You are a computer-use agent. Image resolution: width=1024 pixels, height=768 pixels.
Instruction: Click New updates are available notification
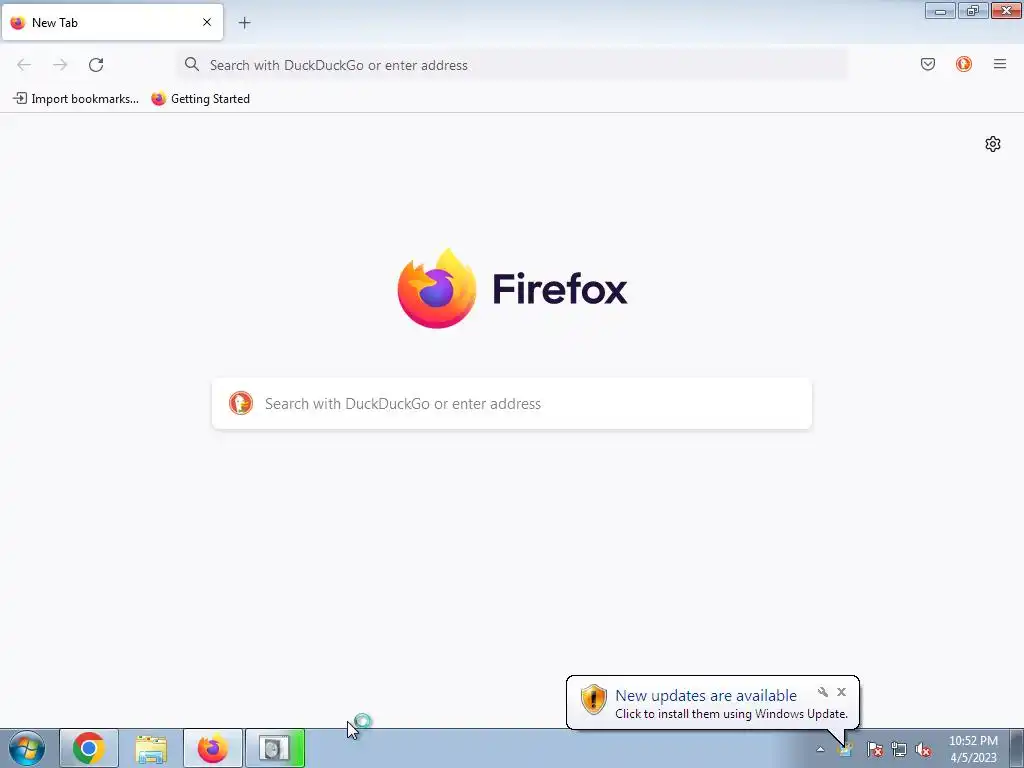[706, 696]
